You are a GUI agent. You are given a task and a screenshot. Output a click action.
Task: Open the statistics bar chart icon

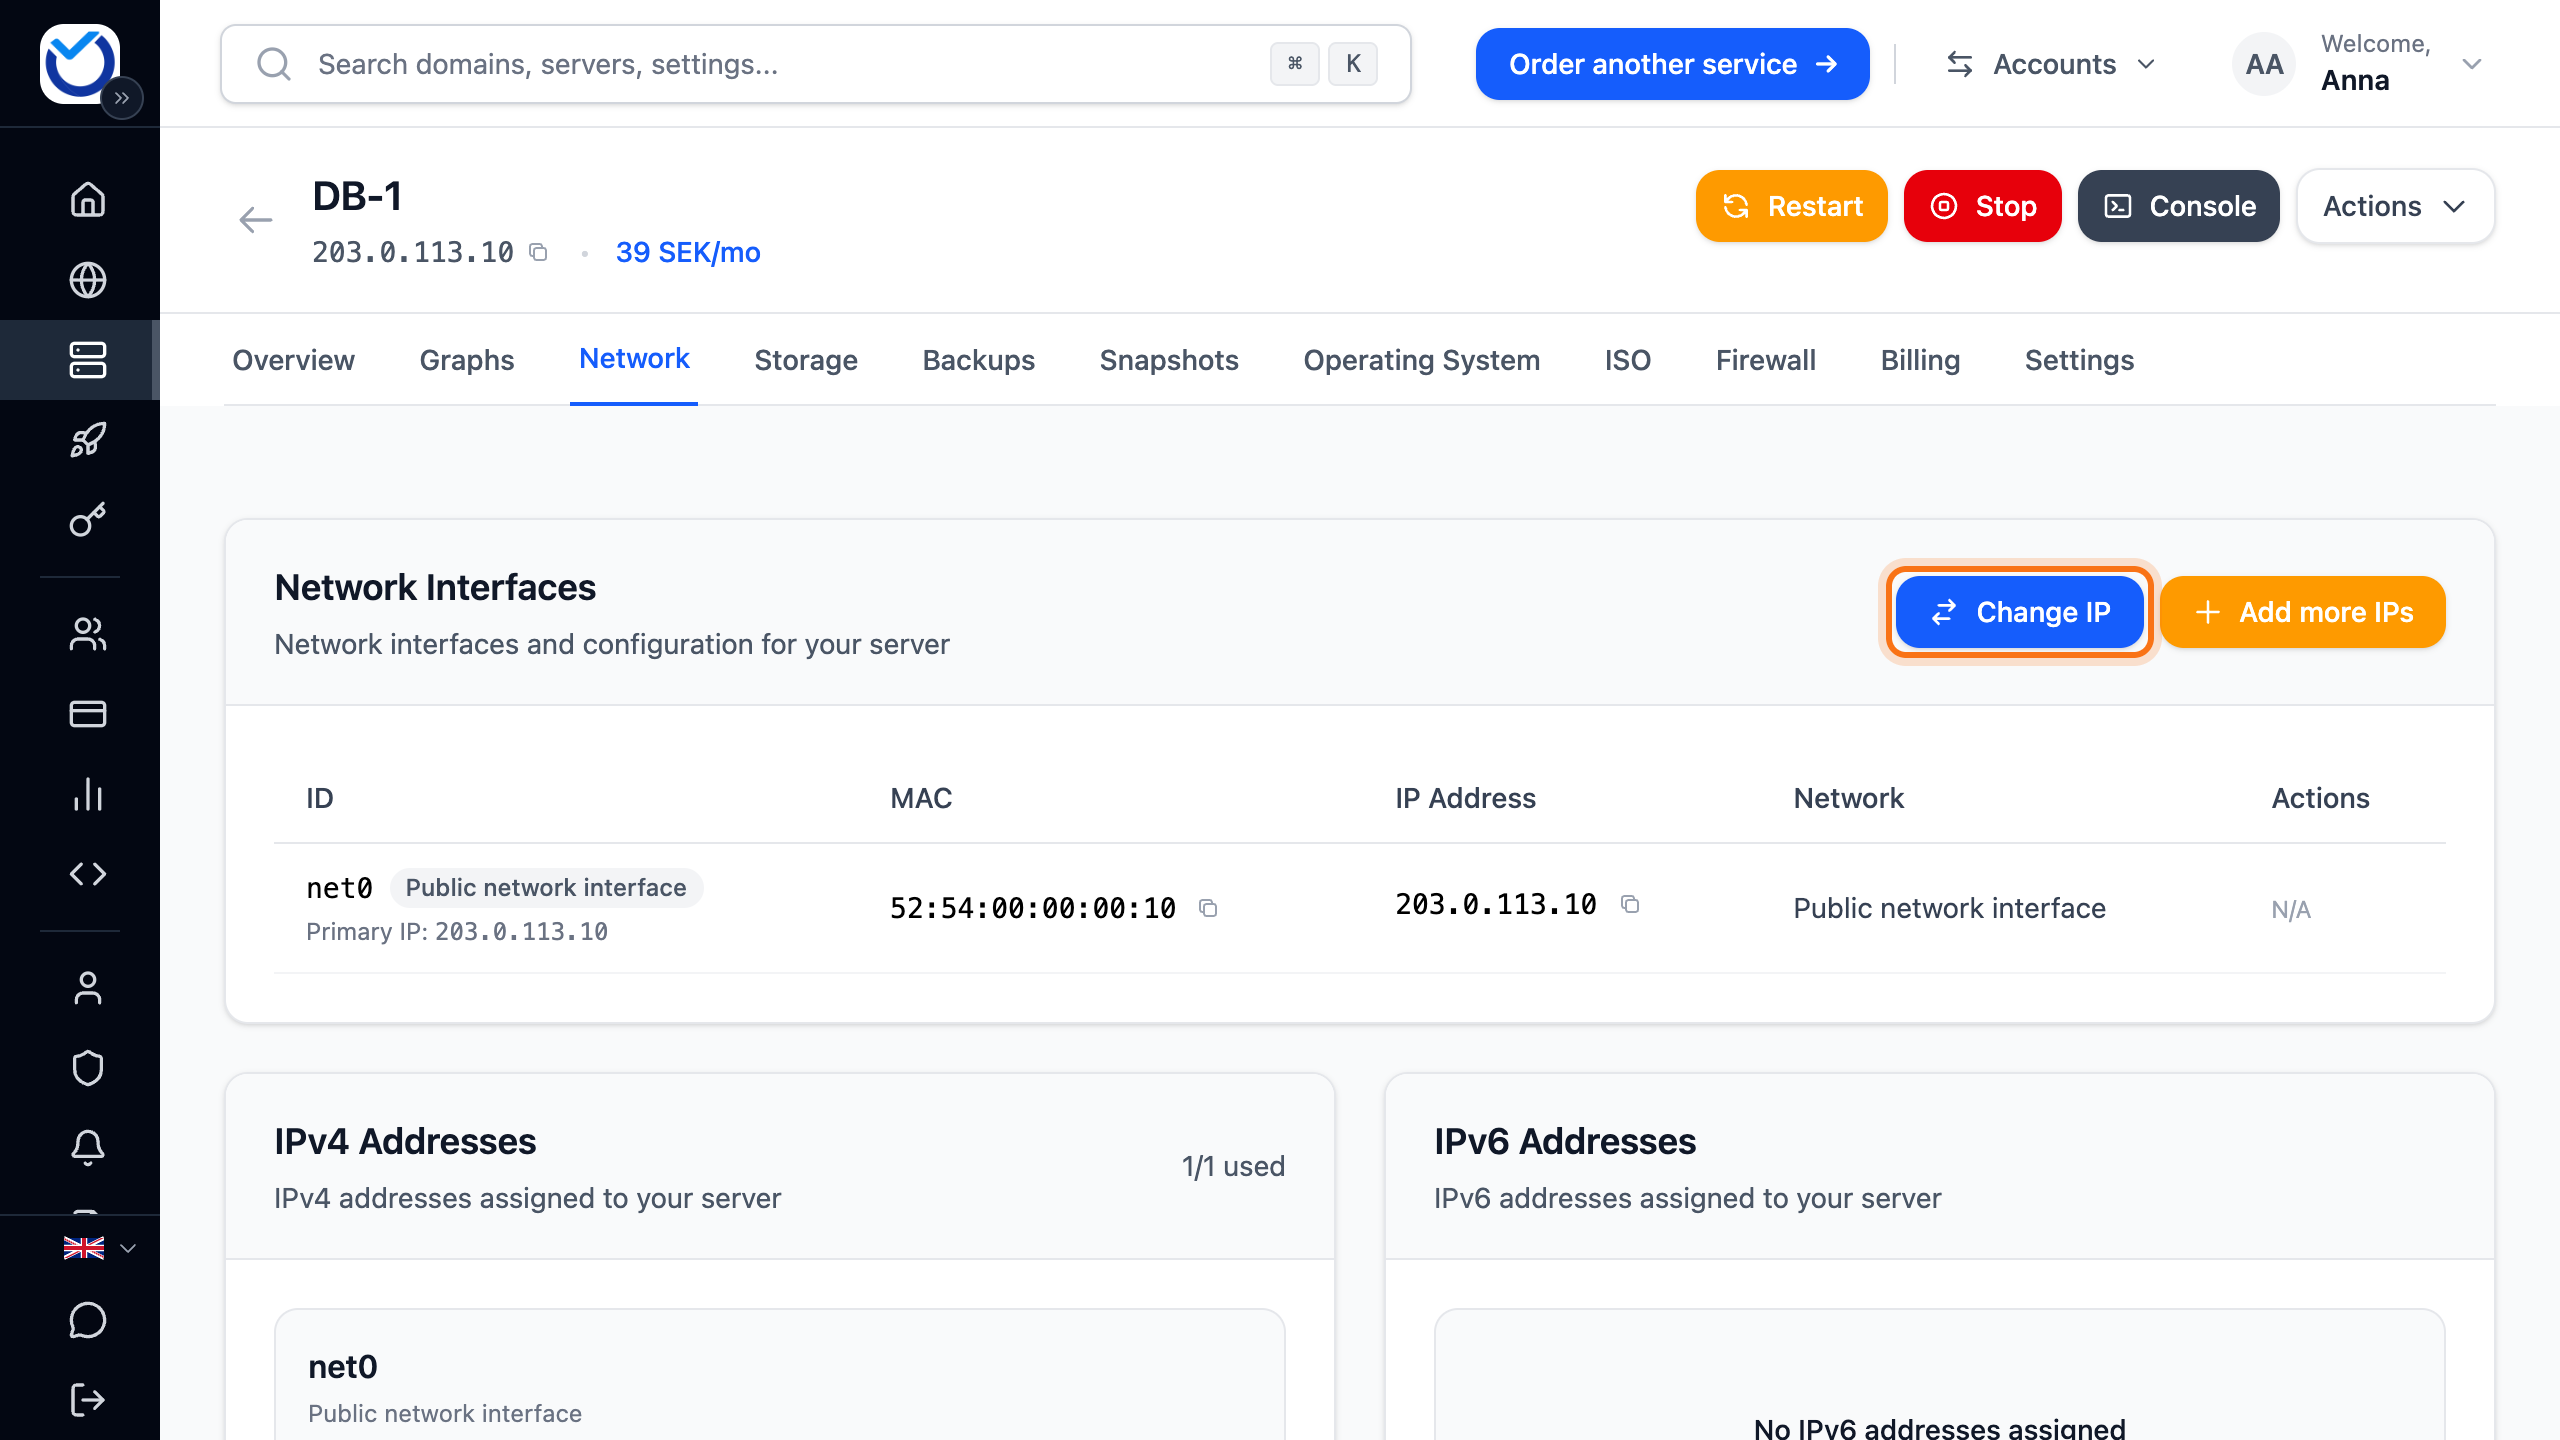88,794
